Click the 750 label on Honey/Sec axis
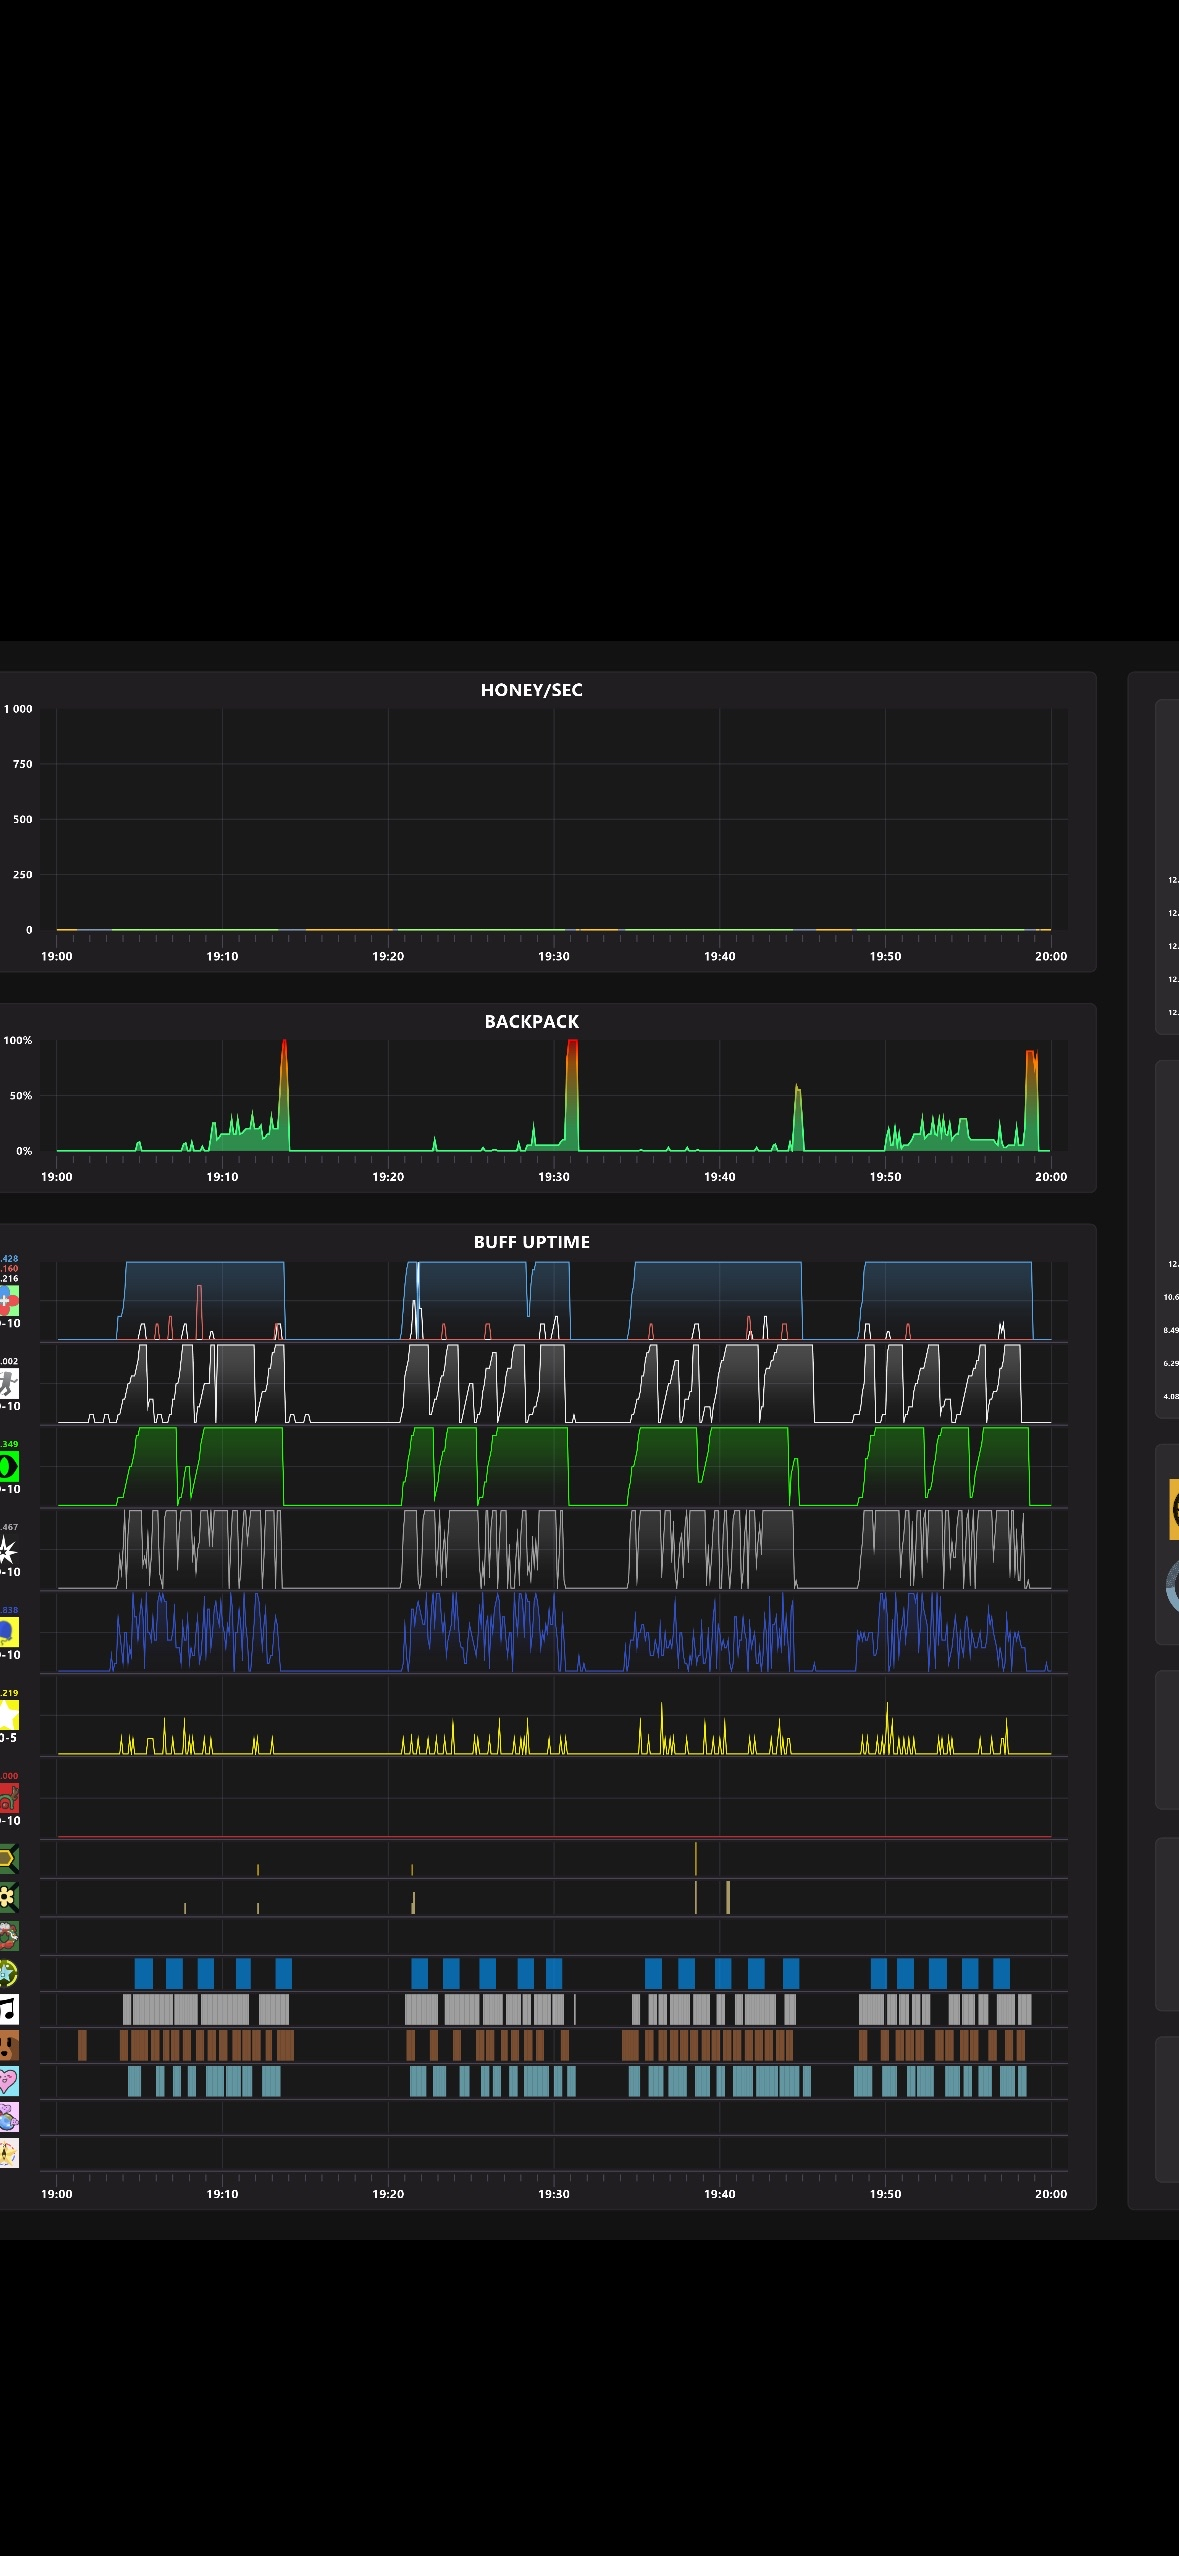Viewport: 1179px width, 2556px height. point(22,764)
